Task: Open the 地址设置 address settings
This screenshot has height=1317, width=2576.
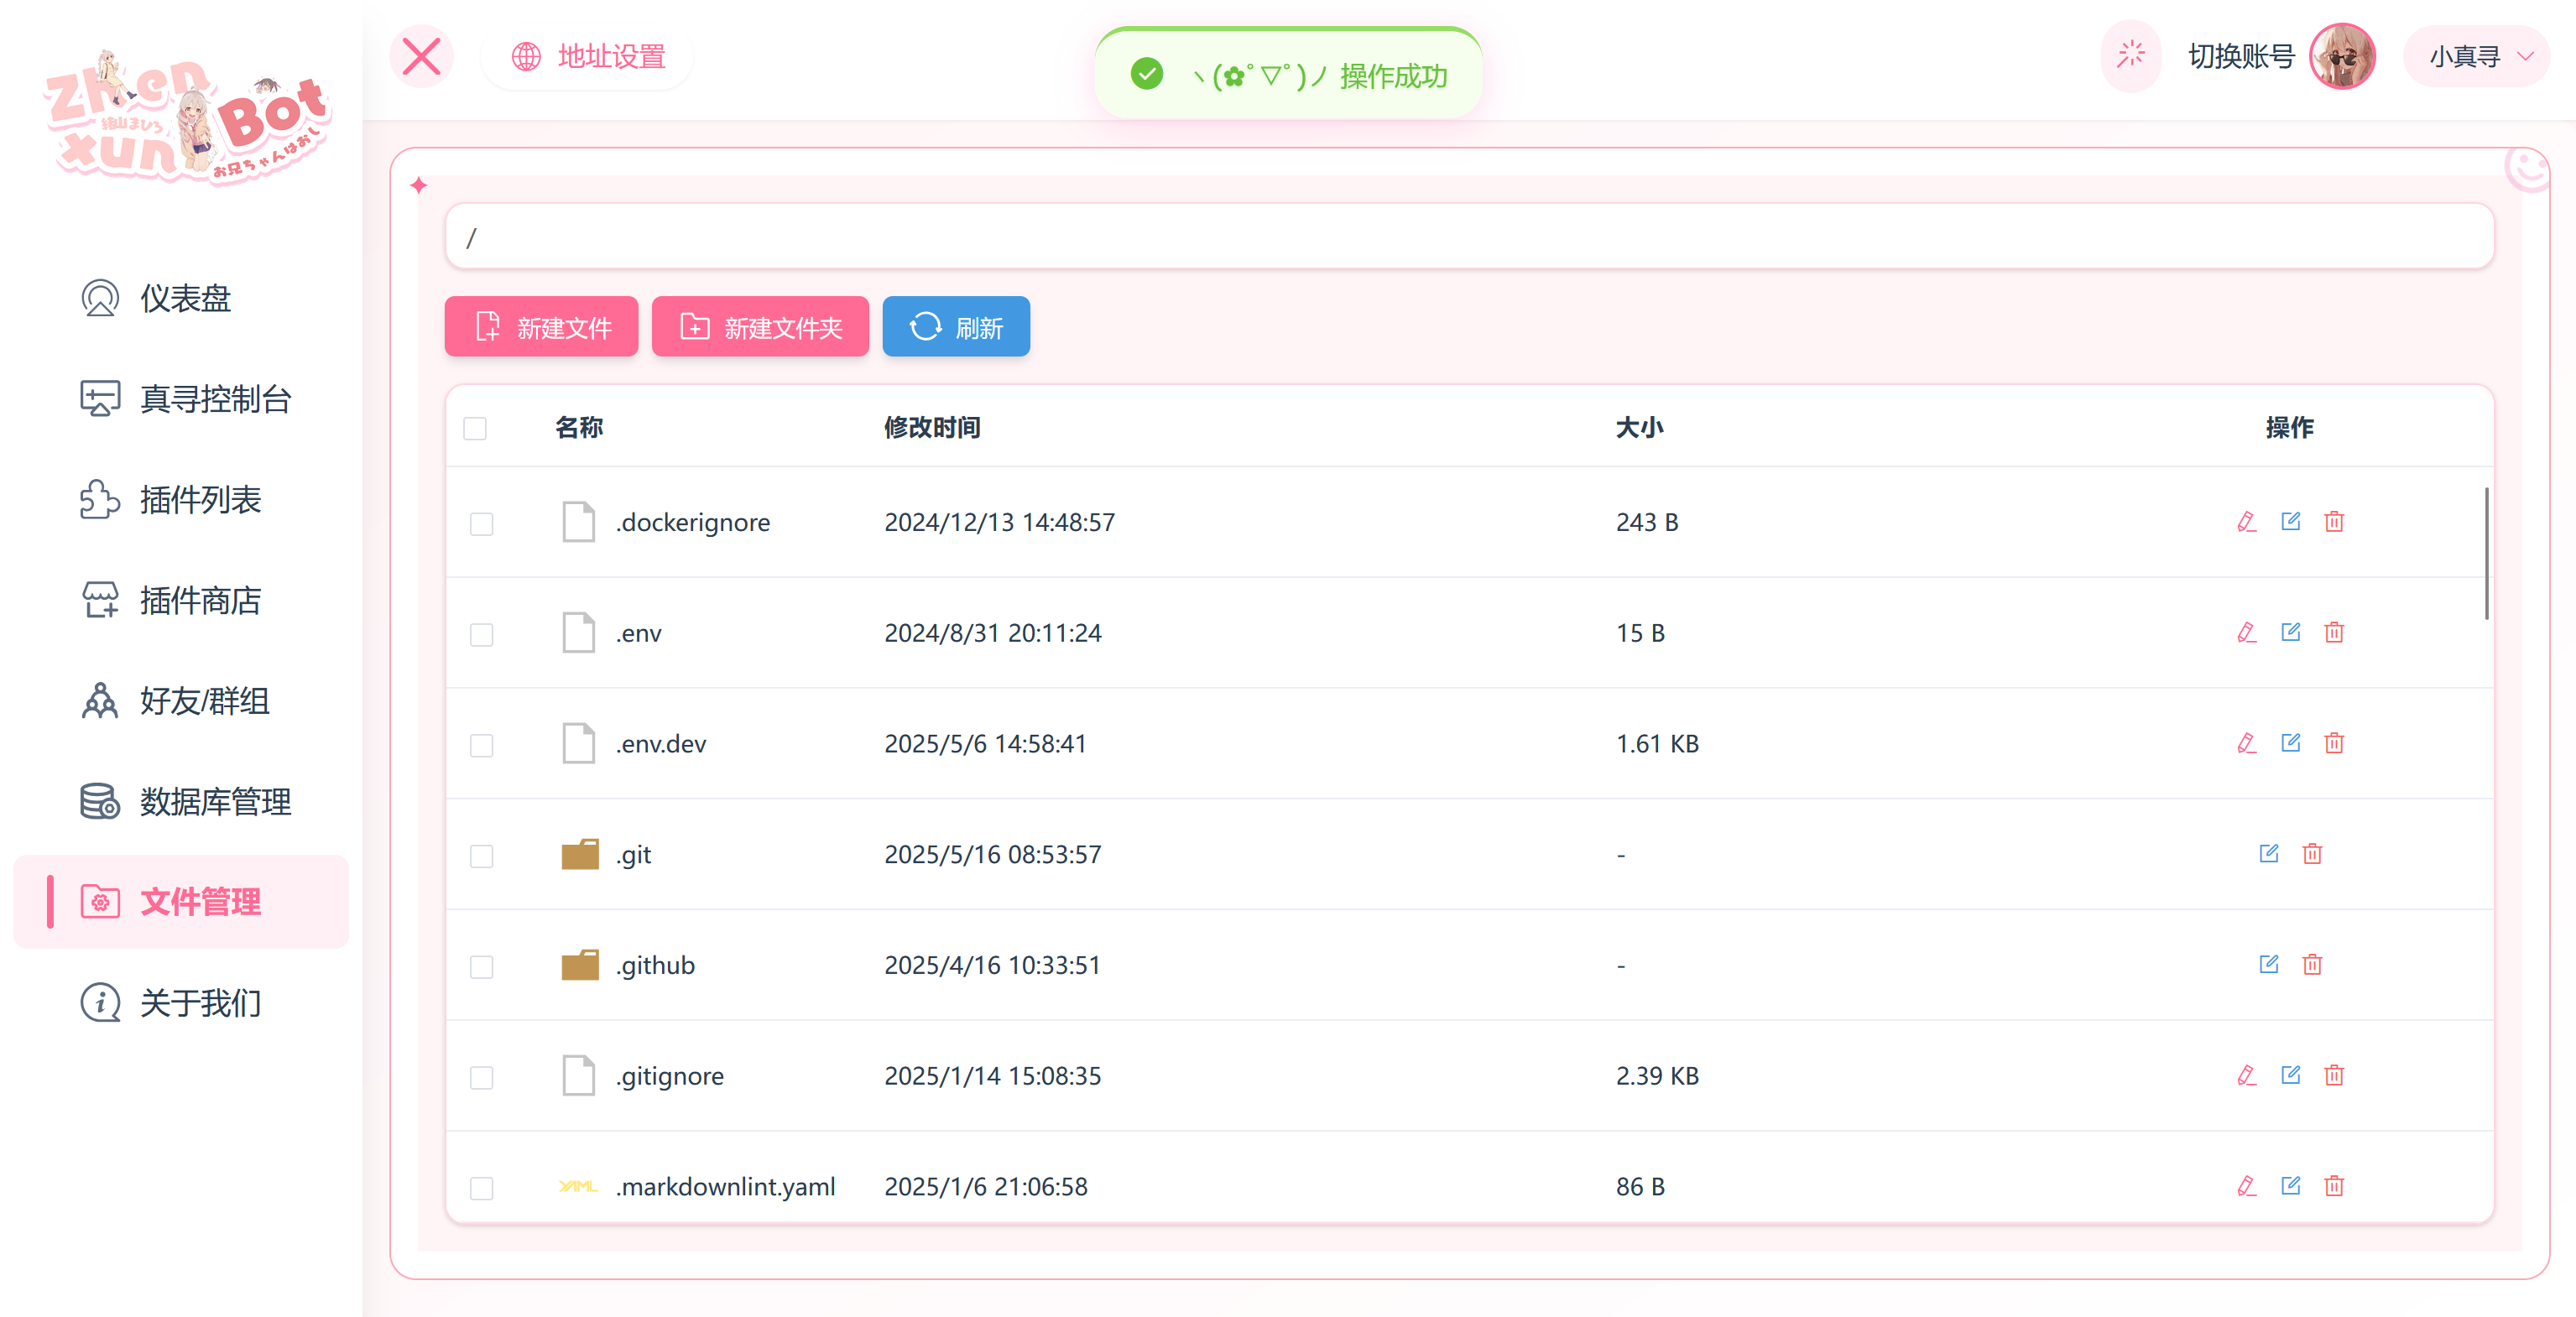Action: 589,57
